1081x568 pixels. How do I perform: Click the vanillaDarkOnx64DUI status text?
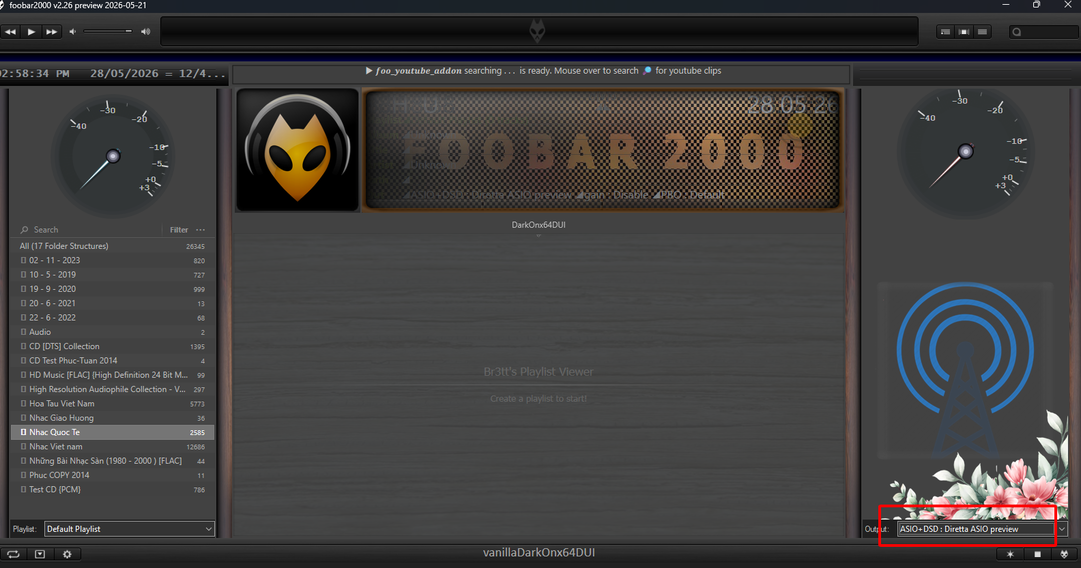539,553
